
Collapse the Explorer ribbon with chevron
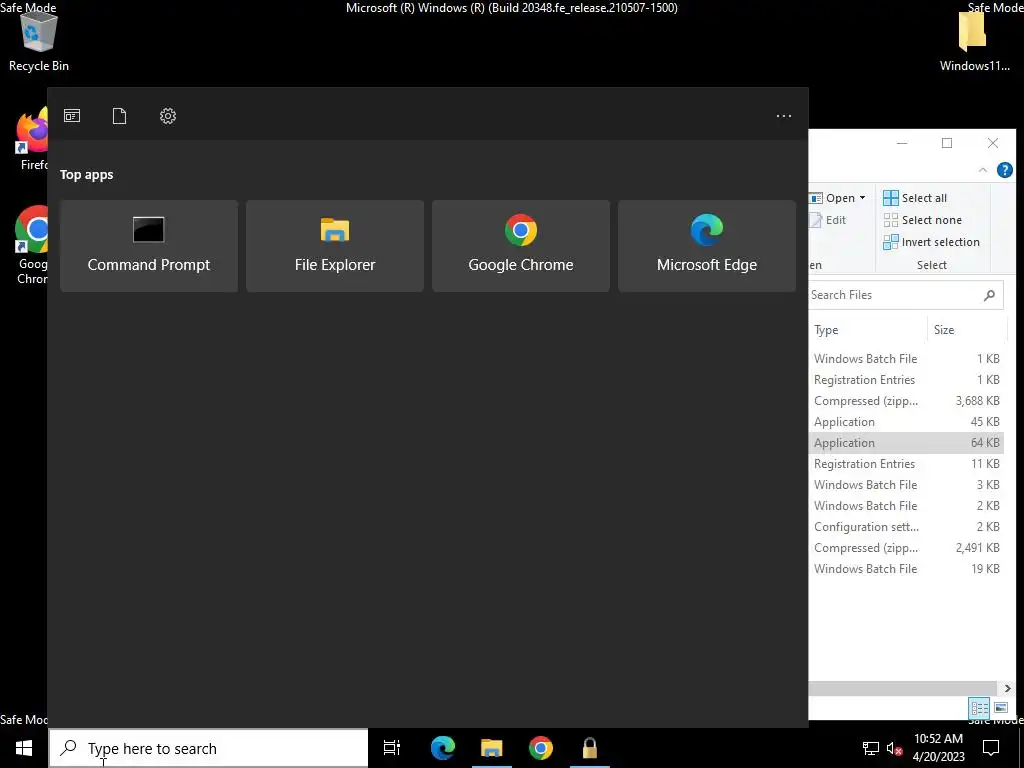pos(983,170)
